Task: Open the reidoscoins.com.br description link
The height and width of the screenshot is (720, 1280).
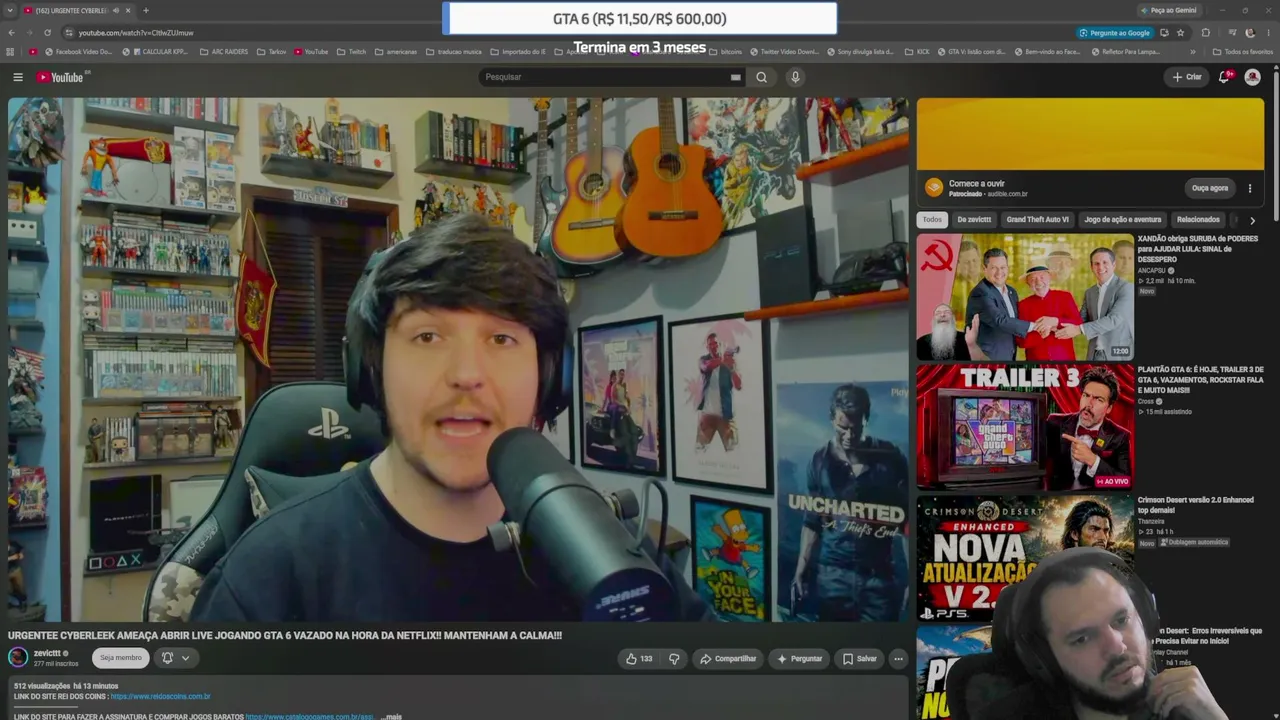Action: (x=160, y=696)
